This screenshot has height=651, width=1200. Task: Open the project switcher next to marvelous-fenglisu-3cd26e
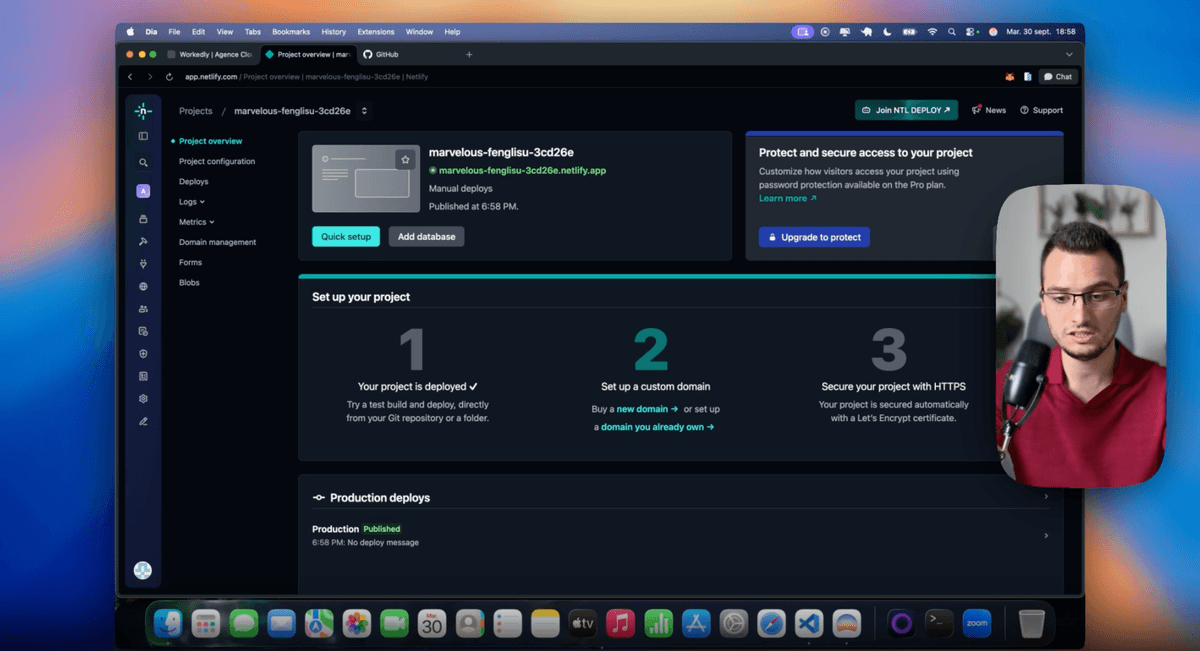364,111
